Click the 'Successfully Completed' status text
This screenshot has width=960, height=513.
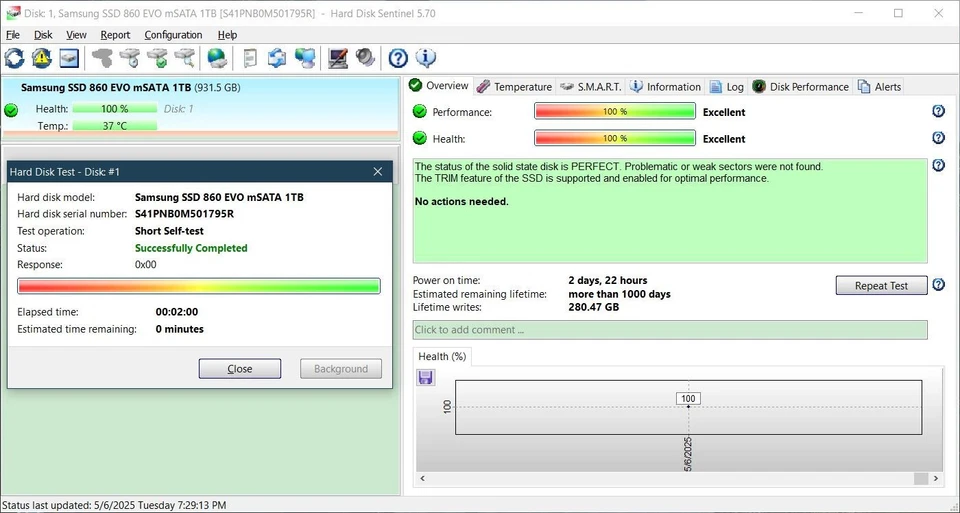pyautogui.click(x=191, y=248)
